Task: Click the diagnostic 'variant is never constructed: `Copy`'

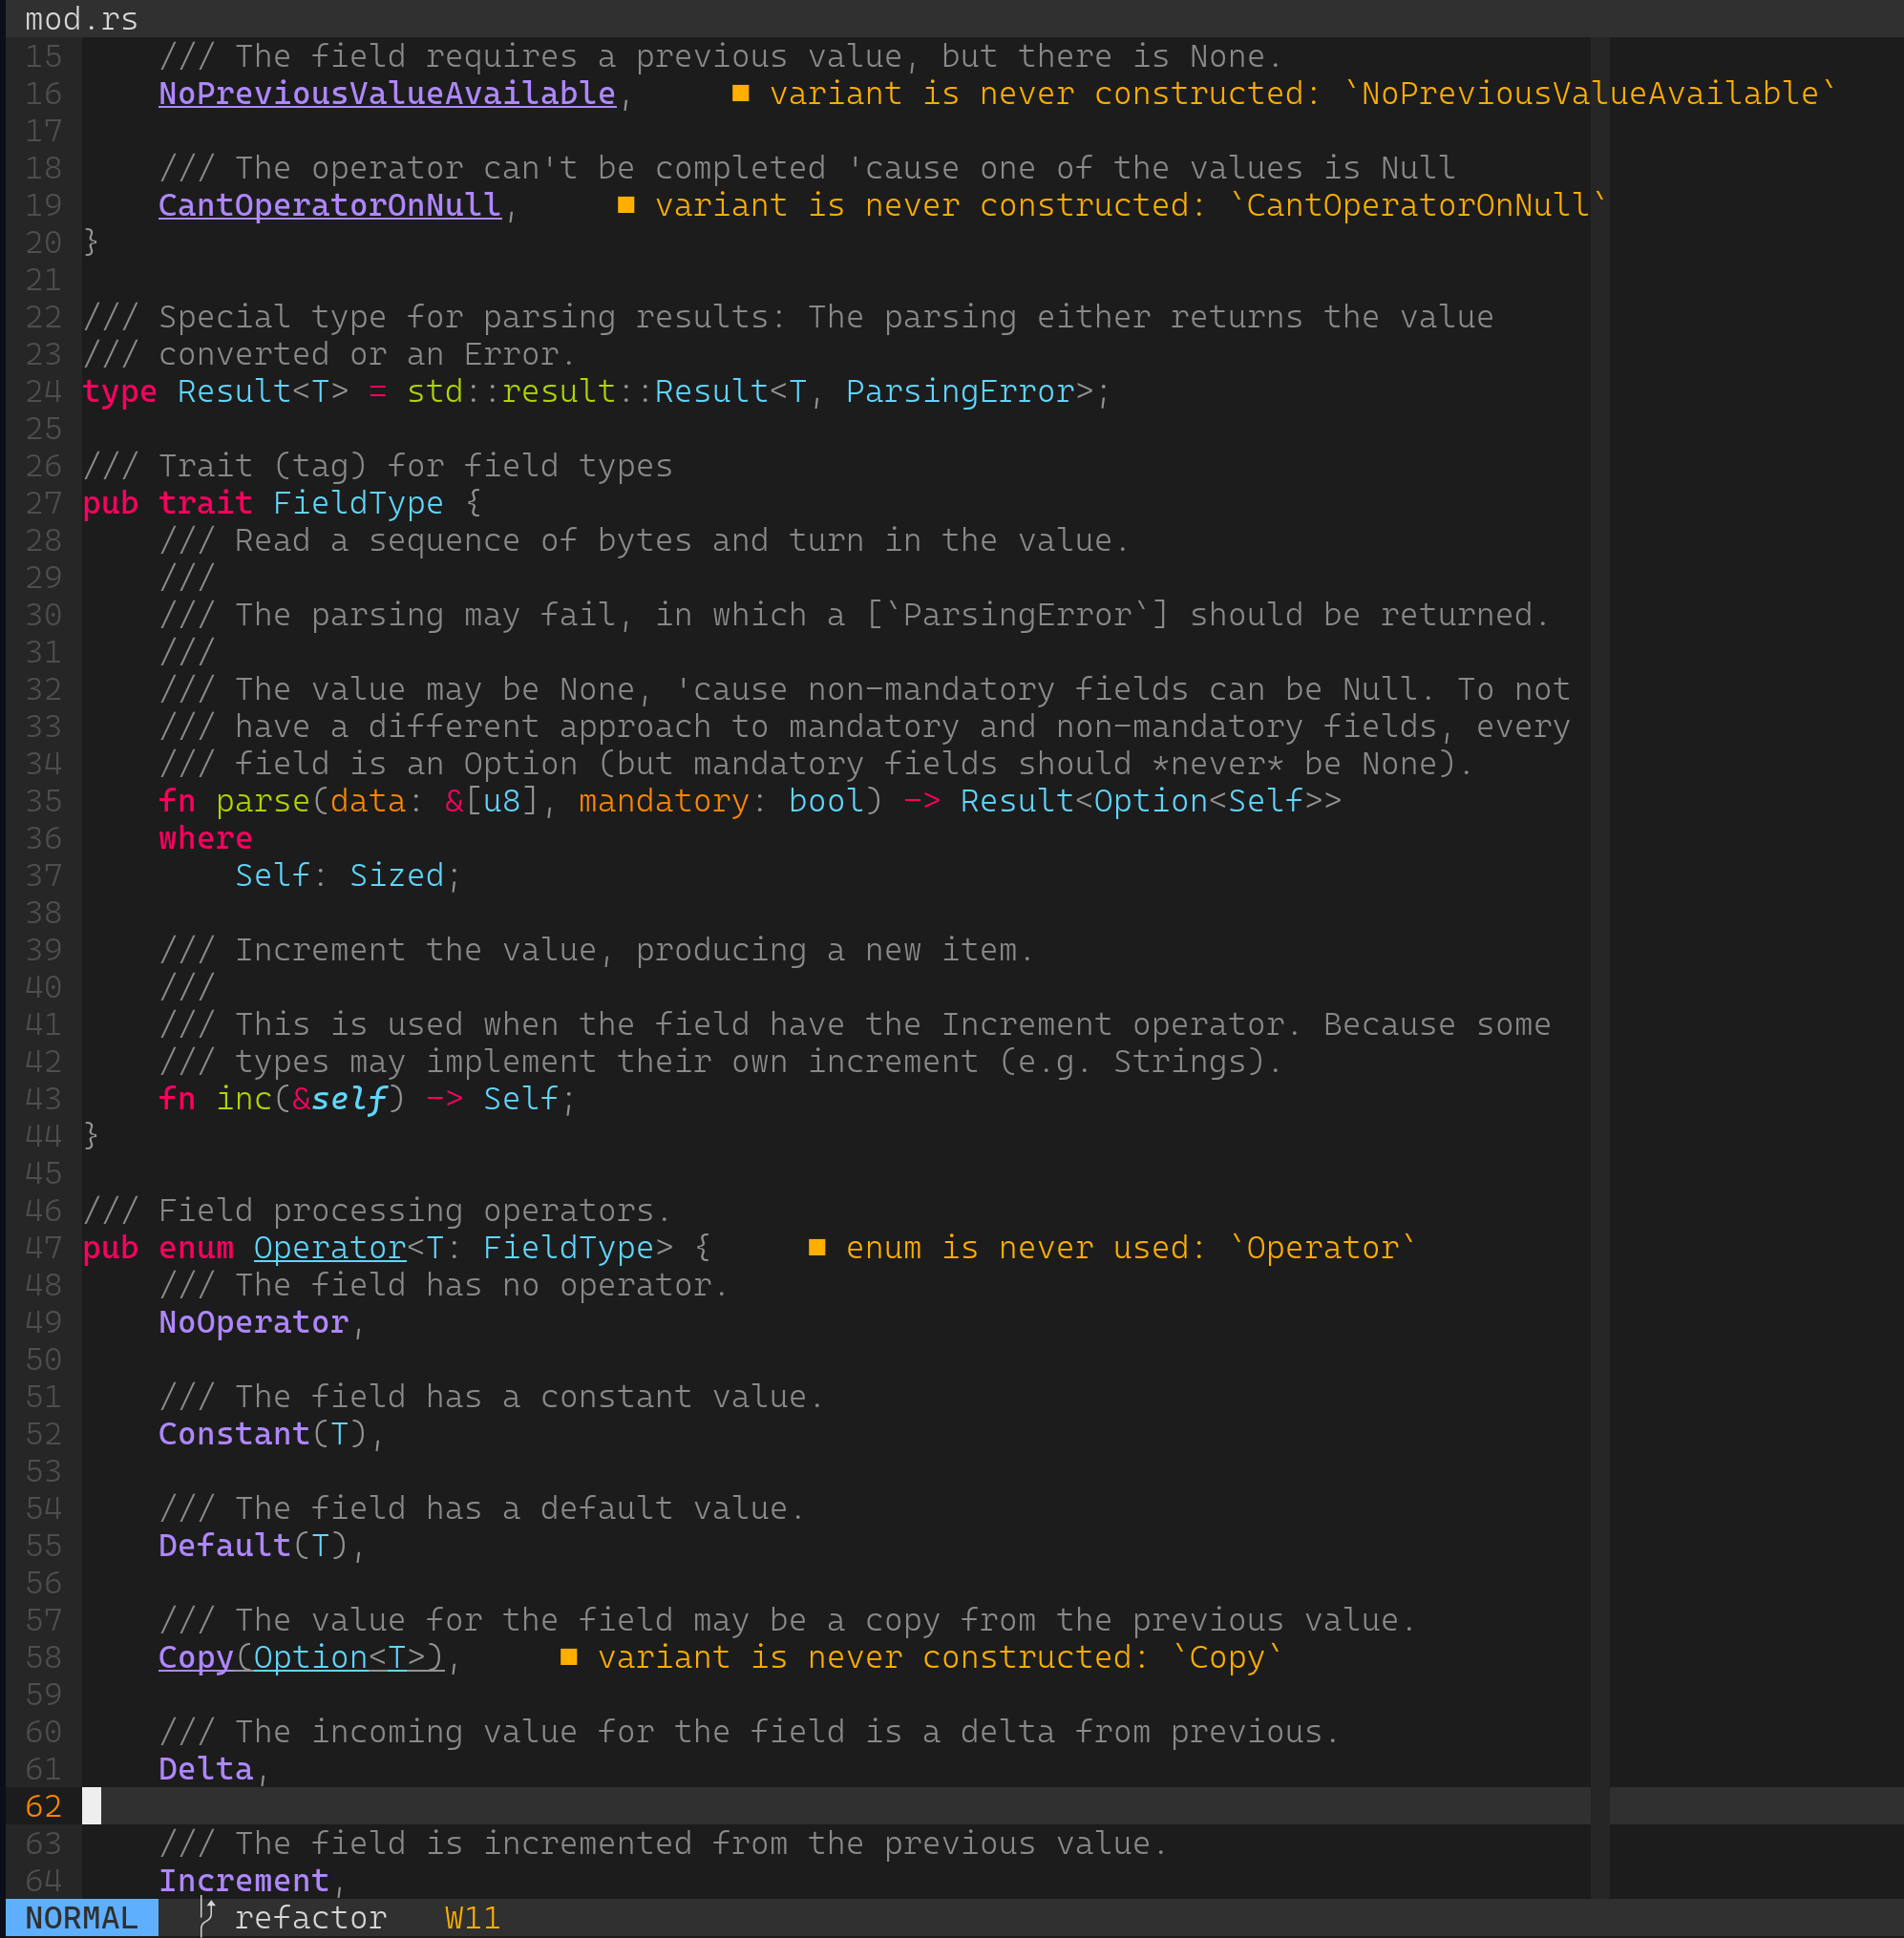Action: point(940,1657)
